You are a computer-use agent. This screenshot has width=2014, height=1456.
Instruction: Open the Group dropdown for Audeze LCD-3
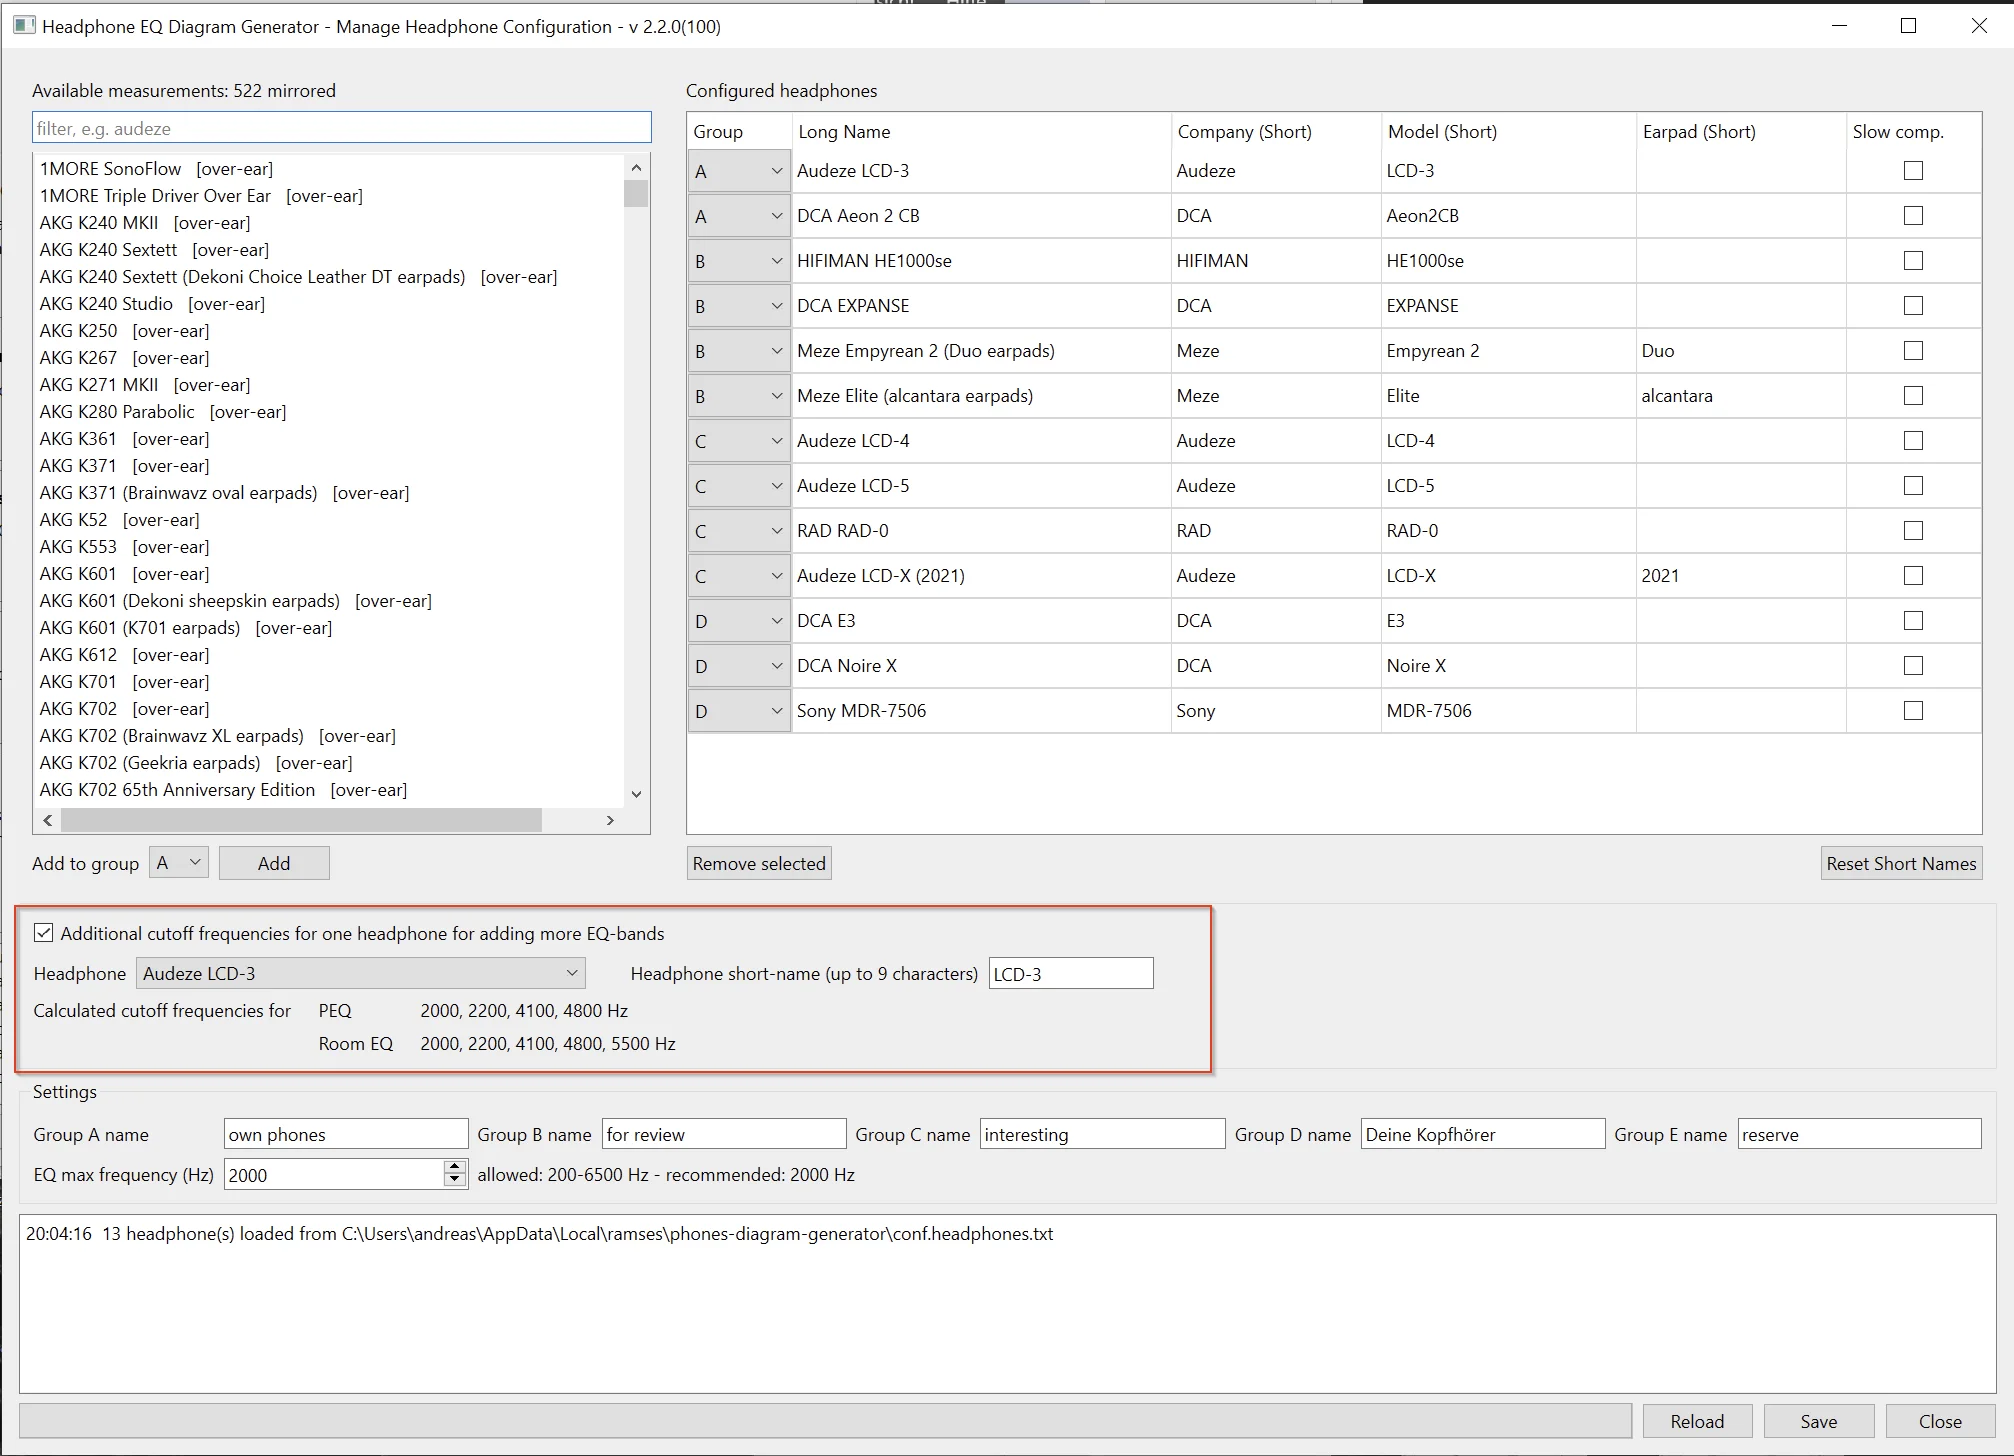(739, 171)
